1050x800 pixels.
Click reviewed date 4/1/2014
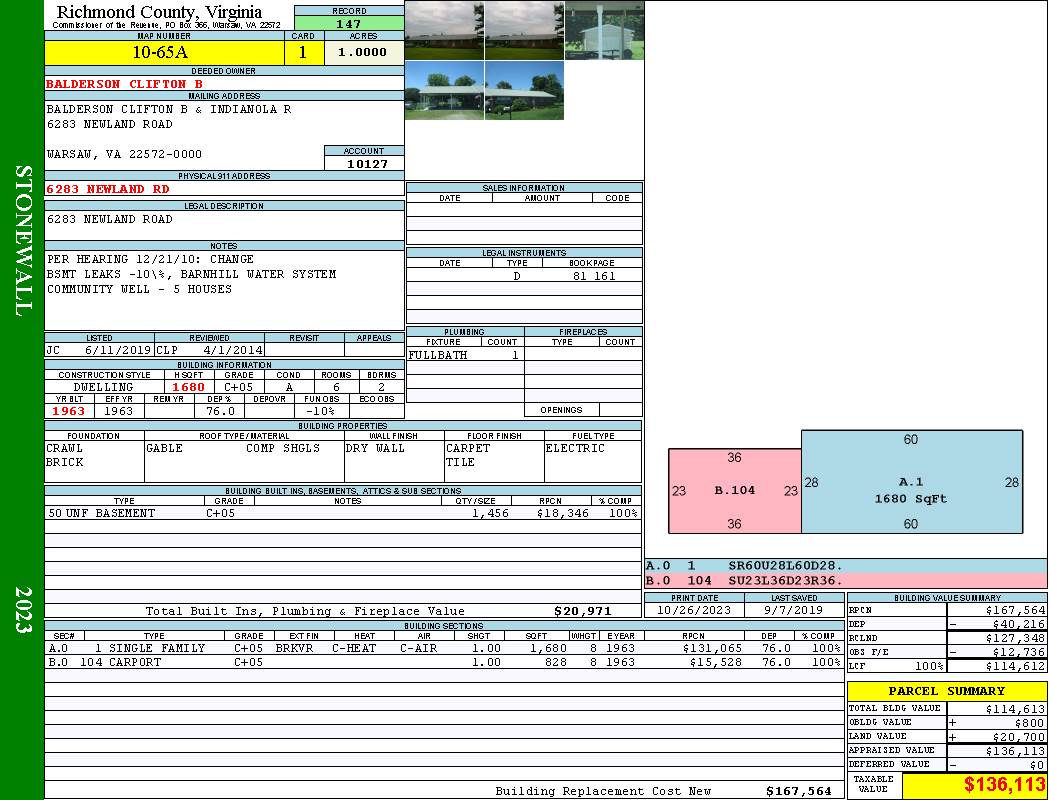pyautogui.click(x=232, y=350)
